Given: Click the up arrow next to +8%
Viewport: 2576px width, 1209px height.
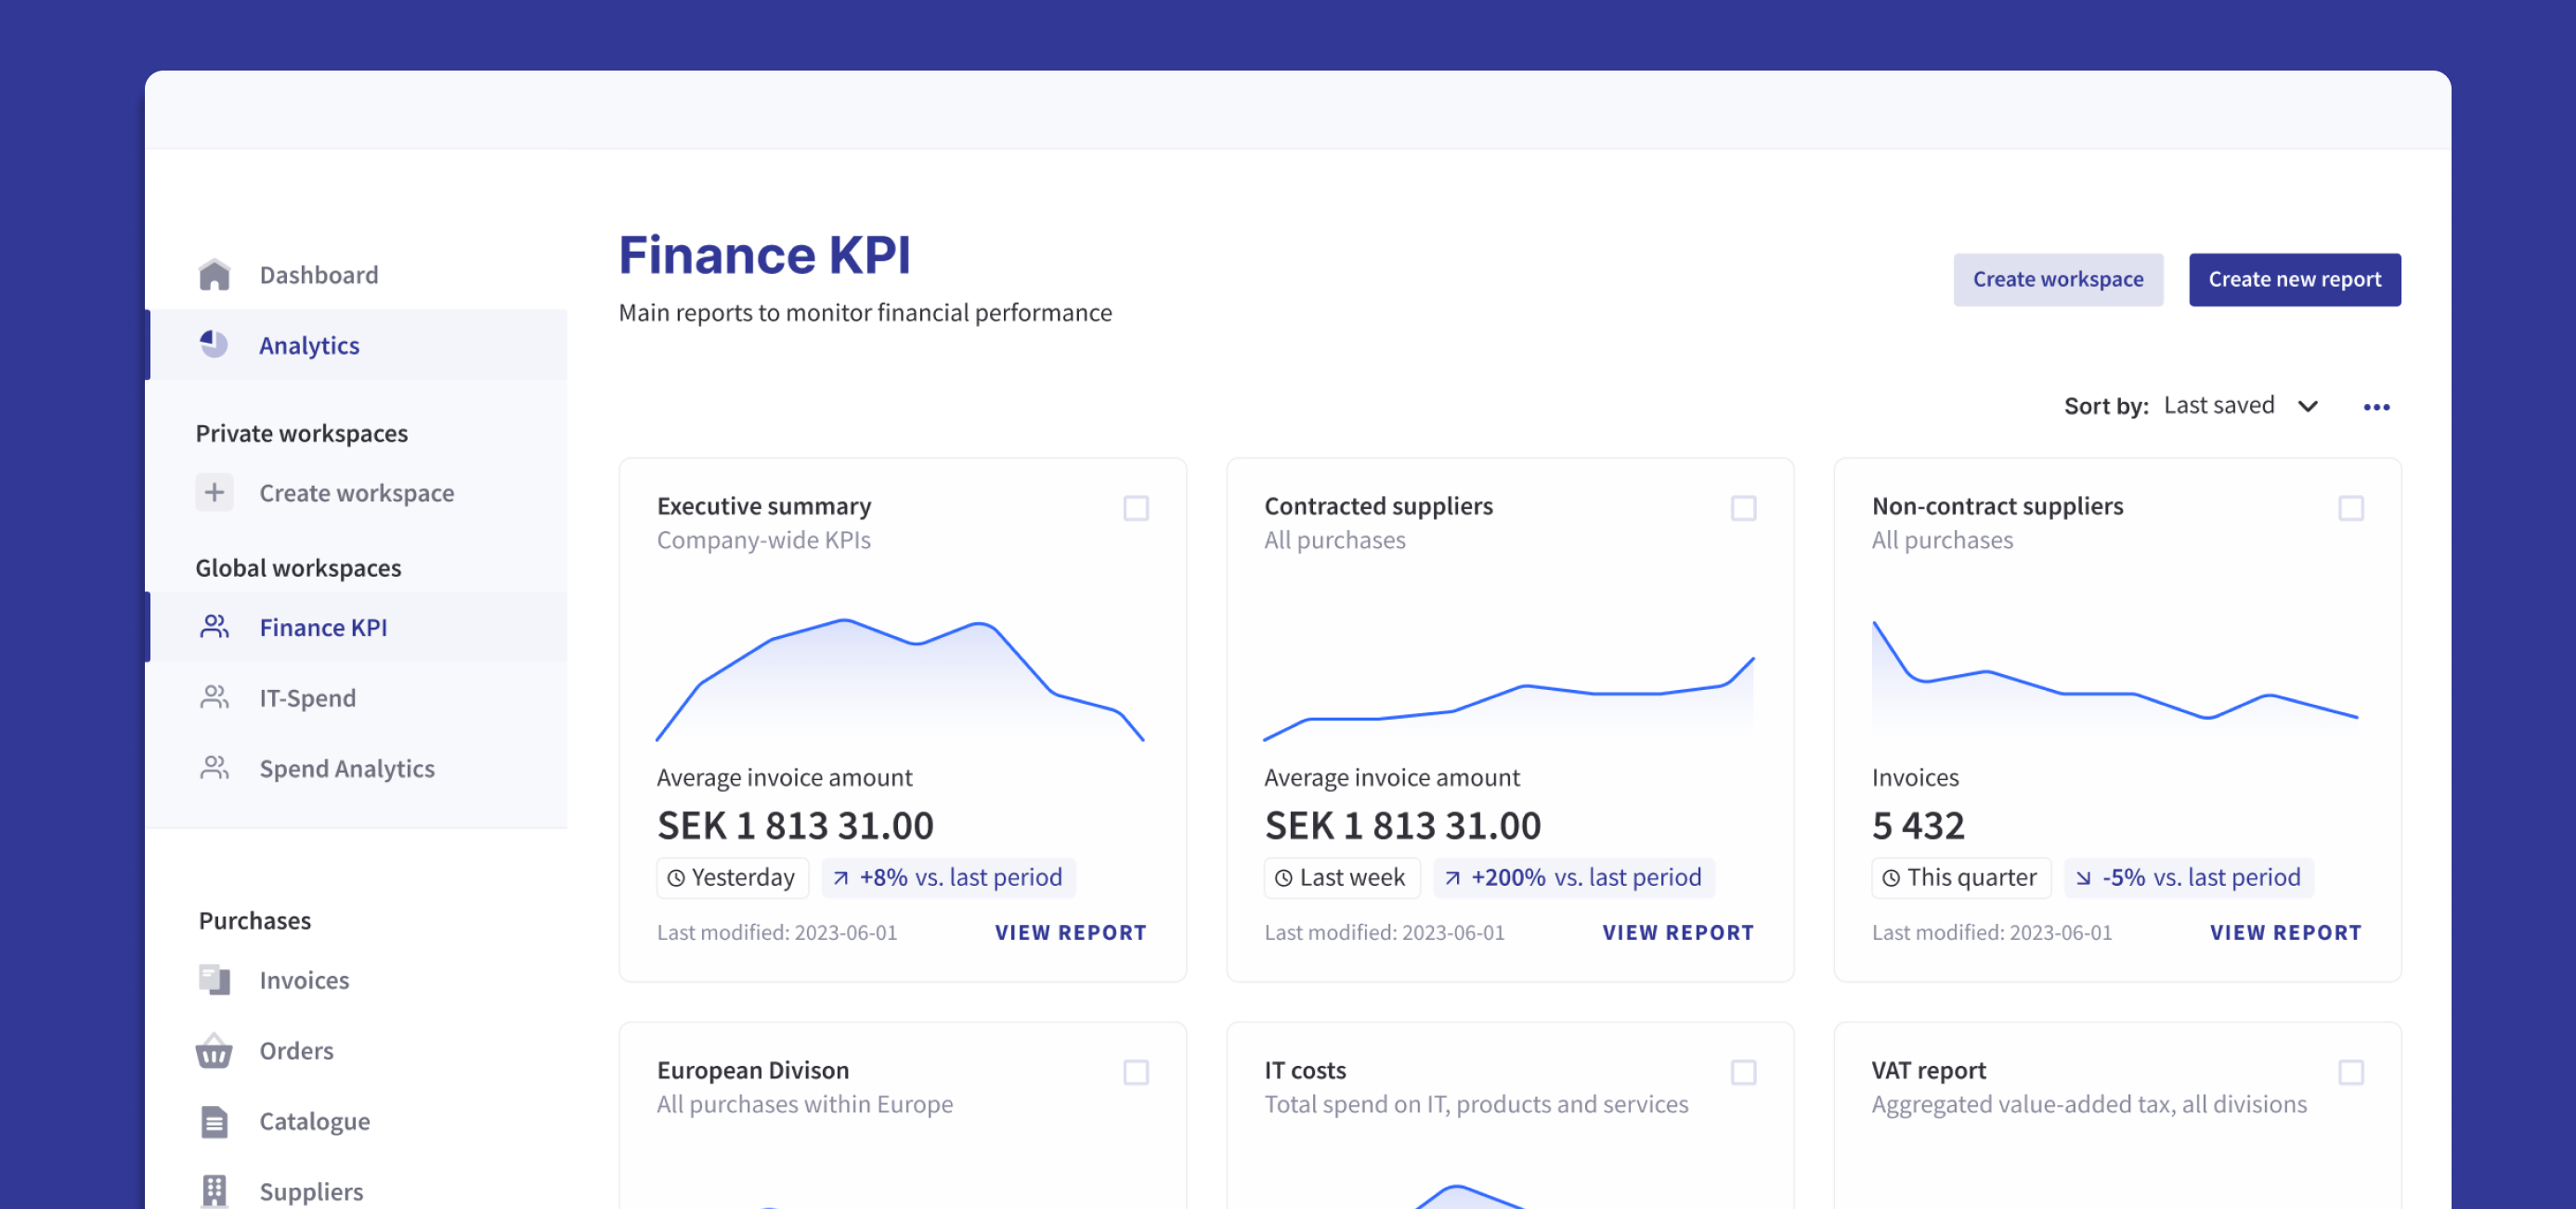Looking at the screenshot, I should 841,877.
